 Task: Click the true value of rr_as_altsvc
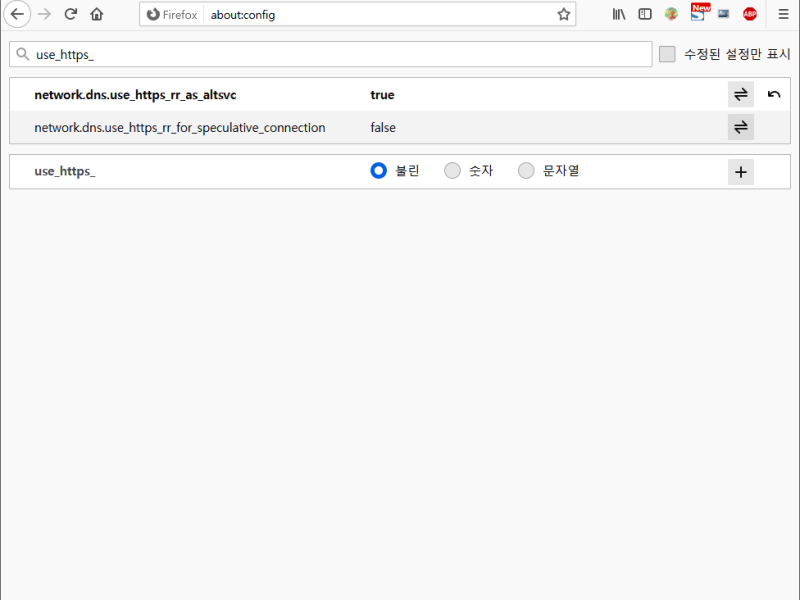tap(382, 95)
